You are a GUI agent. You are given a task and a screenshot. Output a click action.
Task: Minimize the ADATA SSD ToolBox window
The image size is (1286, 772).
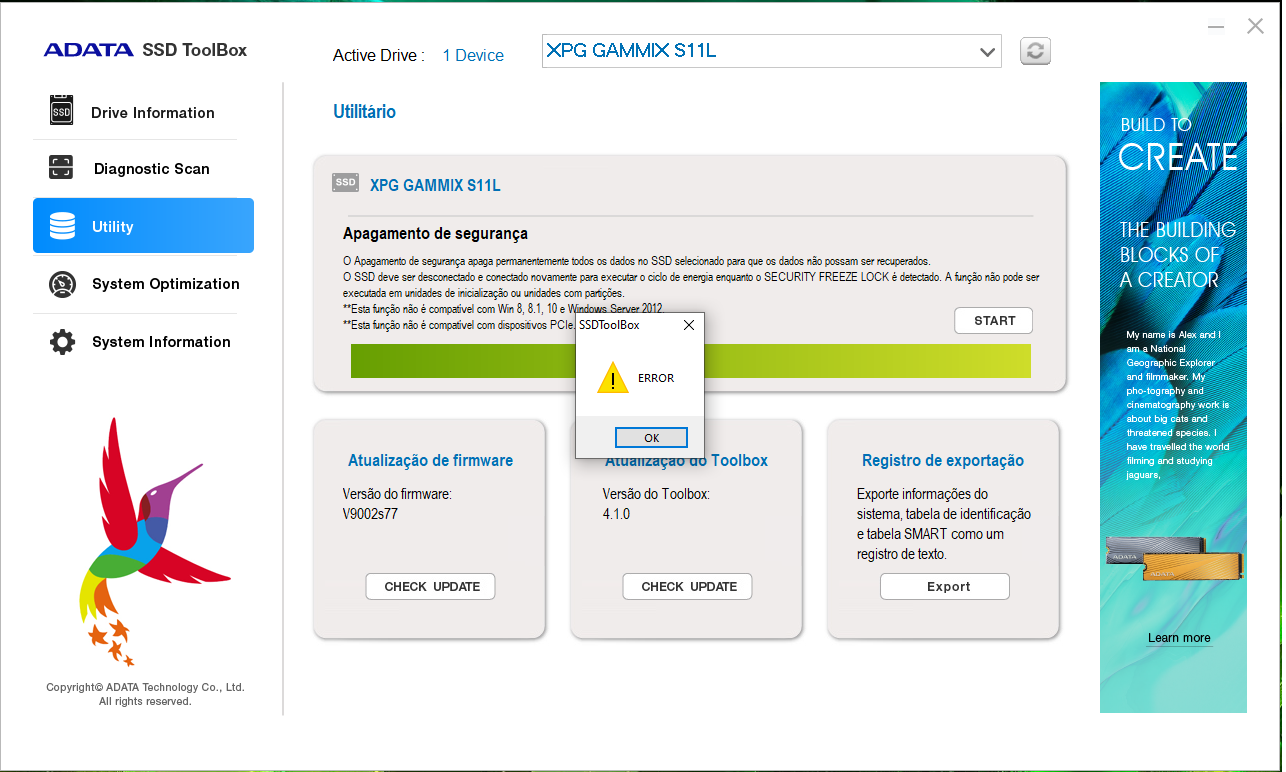pos(1216,26)
